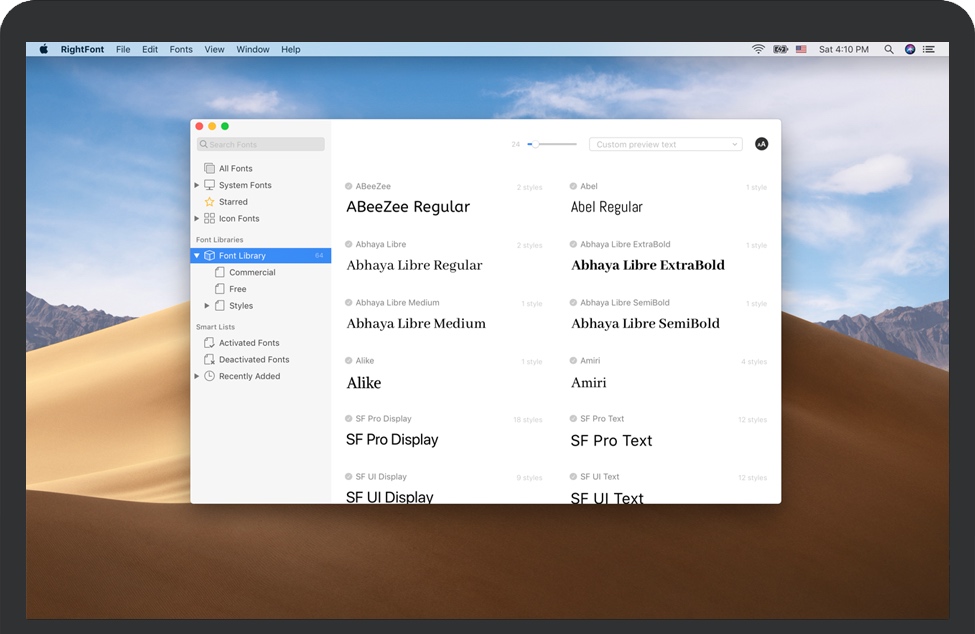Click the font size preview slider
The image size is (975, 634).
pyautogui.click(x=552, y=144)
